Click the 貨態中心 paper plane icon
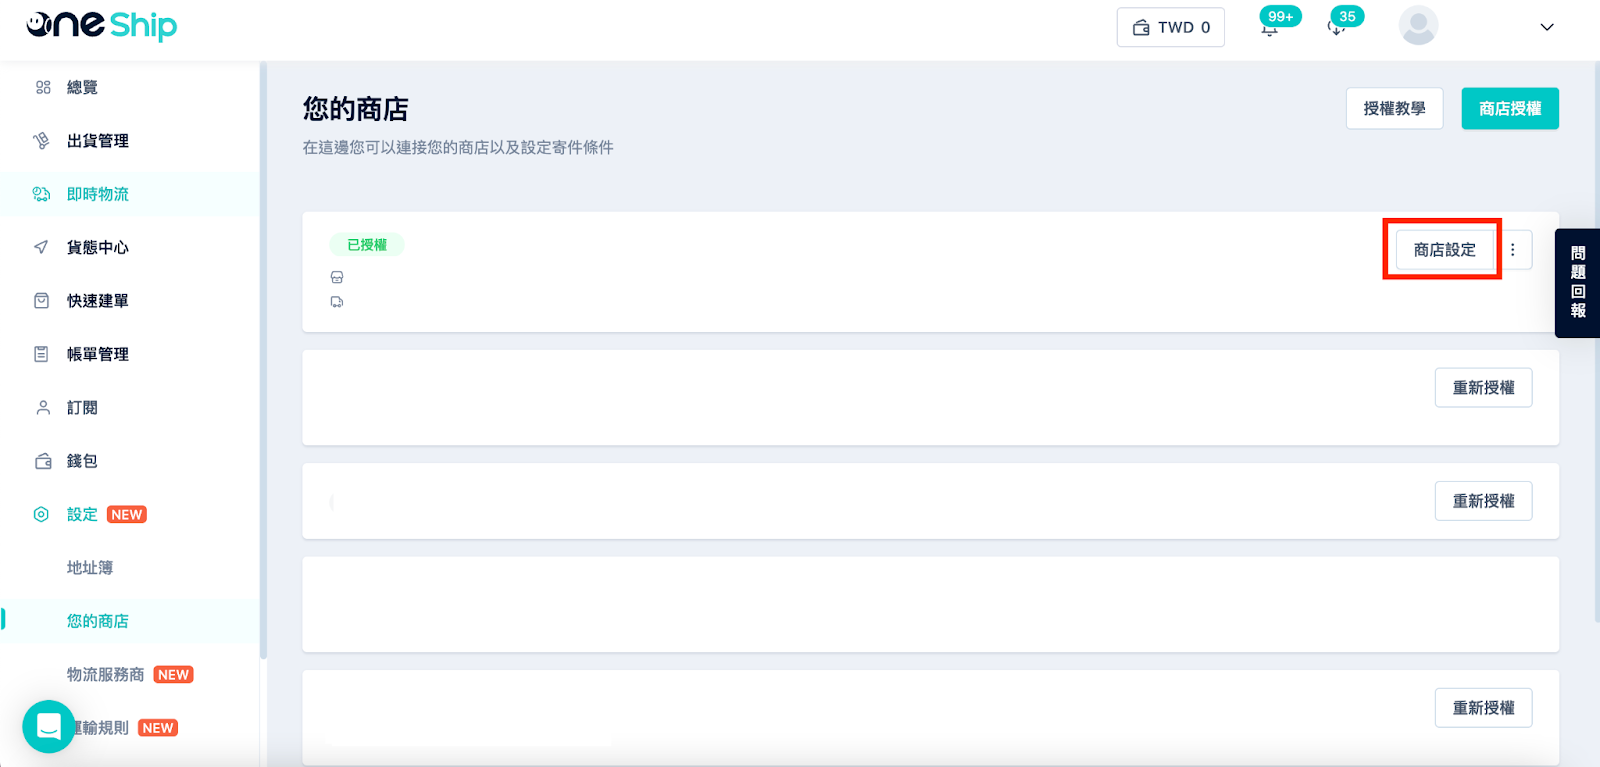The image size is (1600, 767). (x=41, y=247)
